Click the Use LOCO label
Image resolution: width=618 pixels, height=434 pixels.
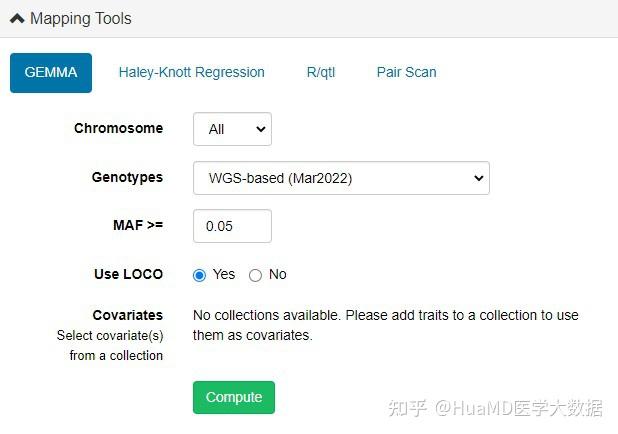point(128,275)
